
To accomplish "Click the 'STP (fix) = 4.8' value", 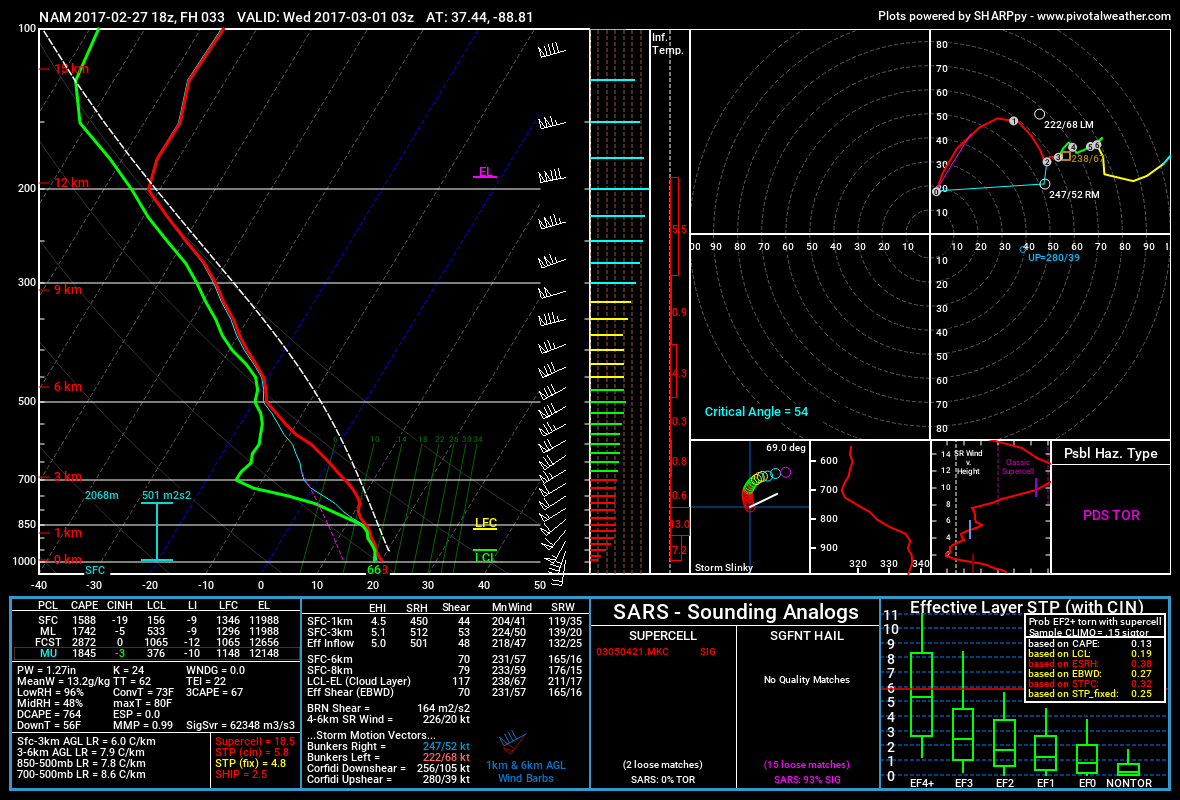I will click(x=251, y=763).
